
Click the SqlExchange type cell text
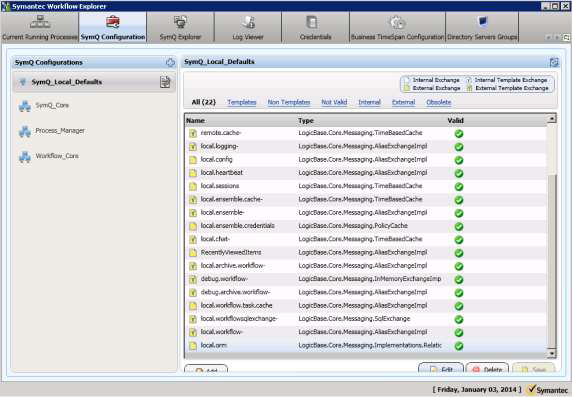pos(354,319)
